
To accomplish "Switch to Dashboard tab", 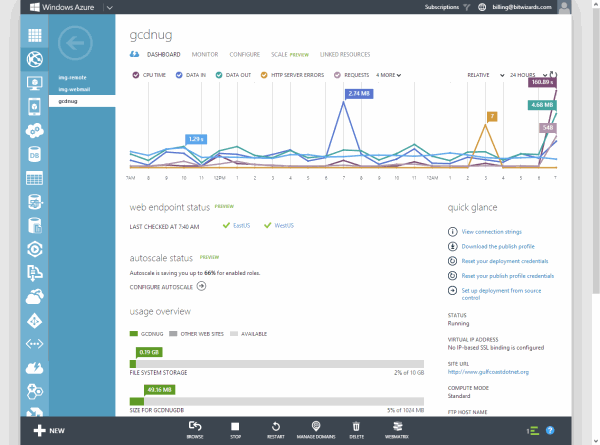I will [163, 54].
